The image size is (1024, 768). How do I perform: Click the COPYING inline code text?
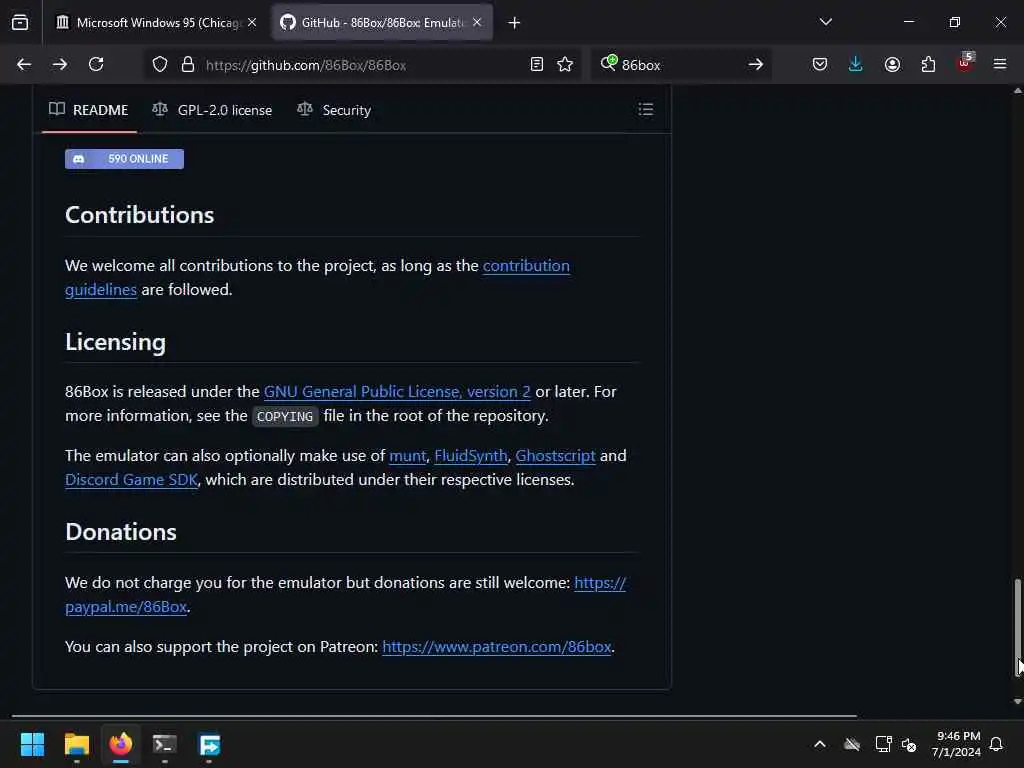285,417
